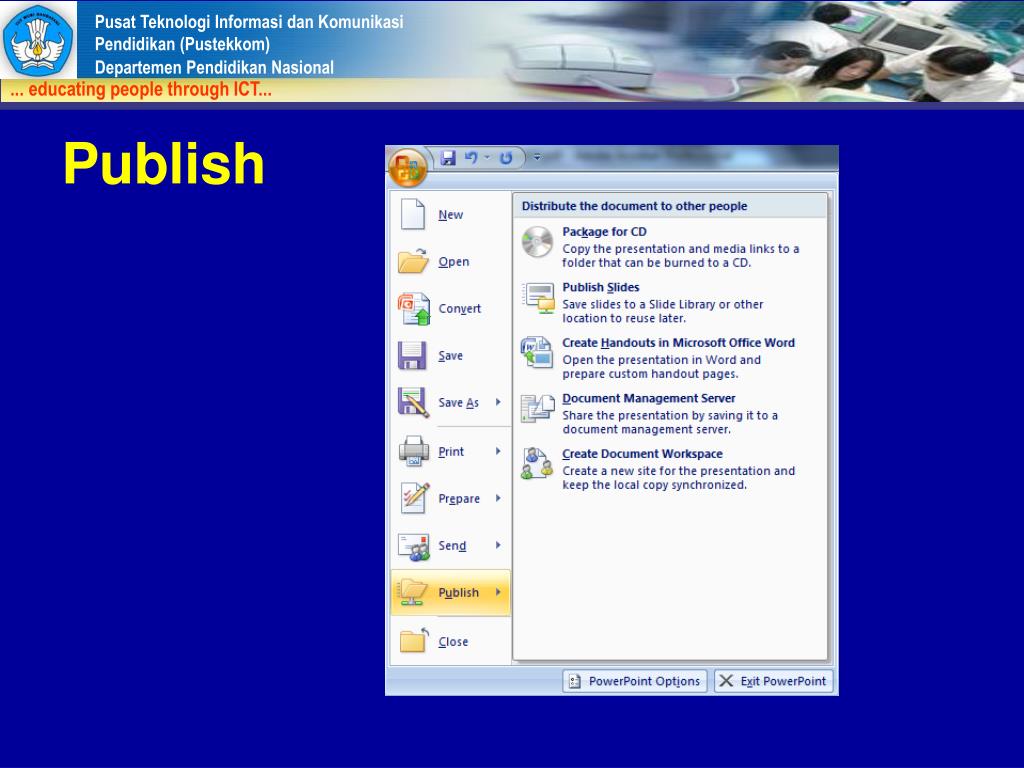Expand the Print submenu arrow
This screenshot has width=1024, height=768.
coord(498,451)
